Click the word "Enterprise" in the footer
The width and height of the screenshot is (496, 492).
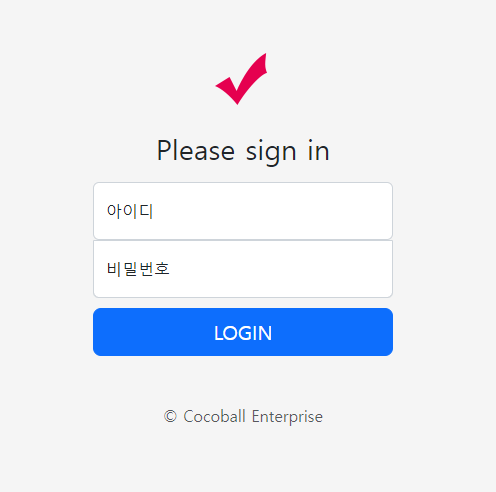pyautogui.click(x=287, y=417)
